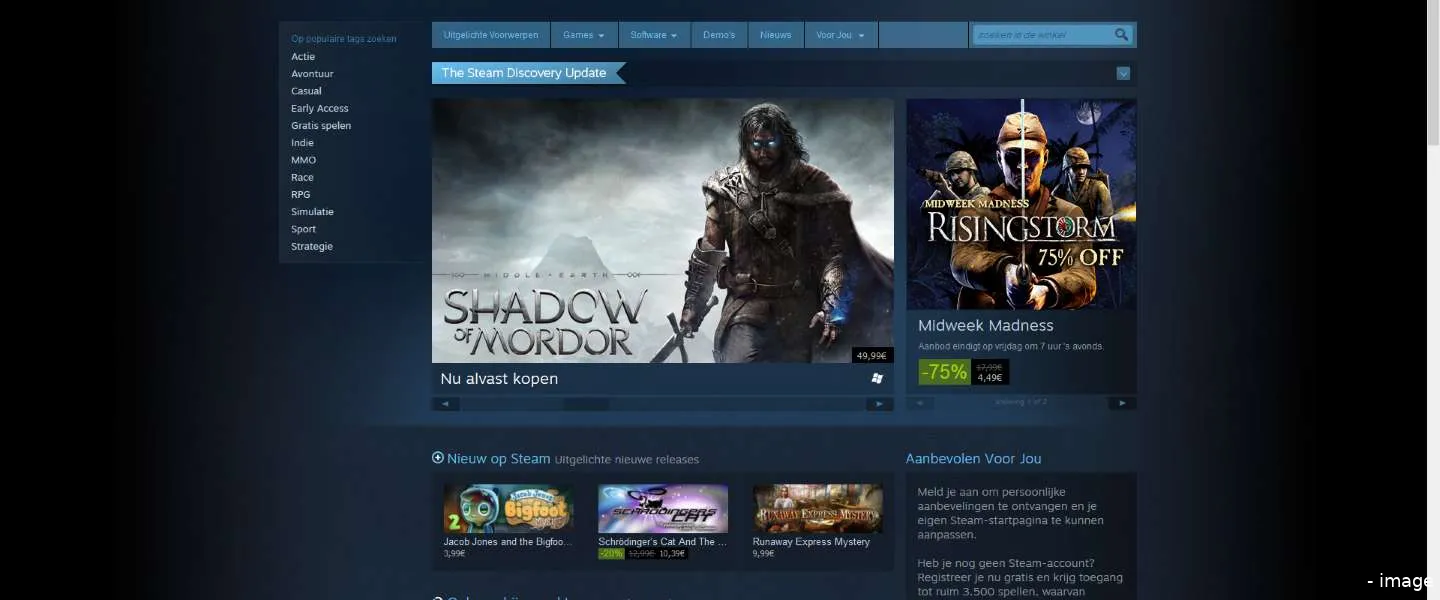Screen dimensions: 1440x600
Task: Browse the Early Access tag
Action: click(x=320, y=108)
